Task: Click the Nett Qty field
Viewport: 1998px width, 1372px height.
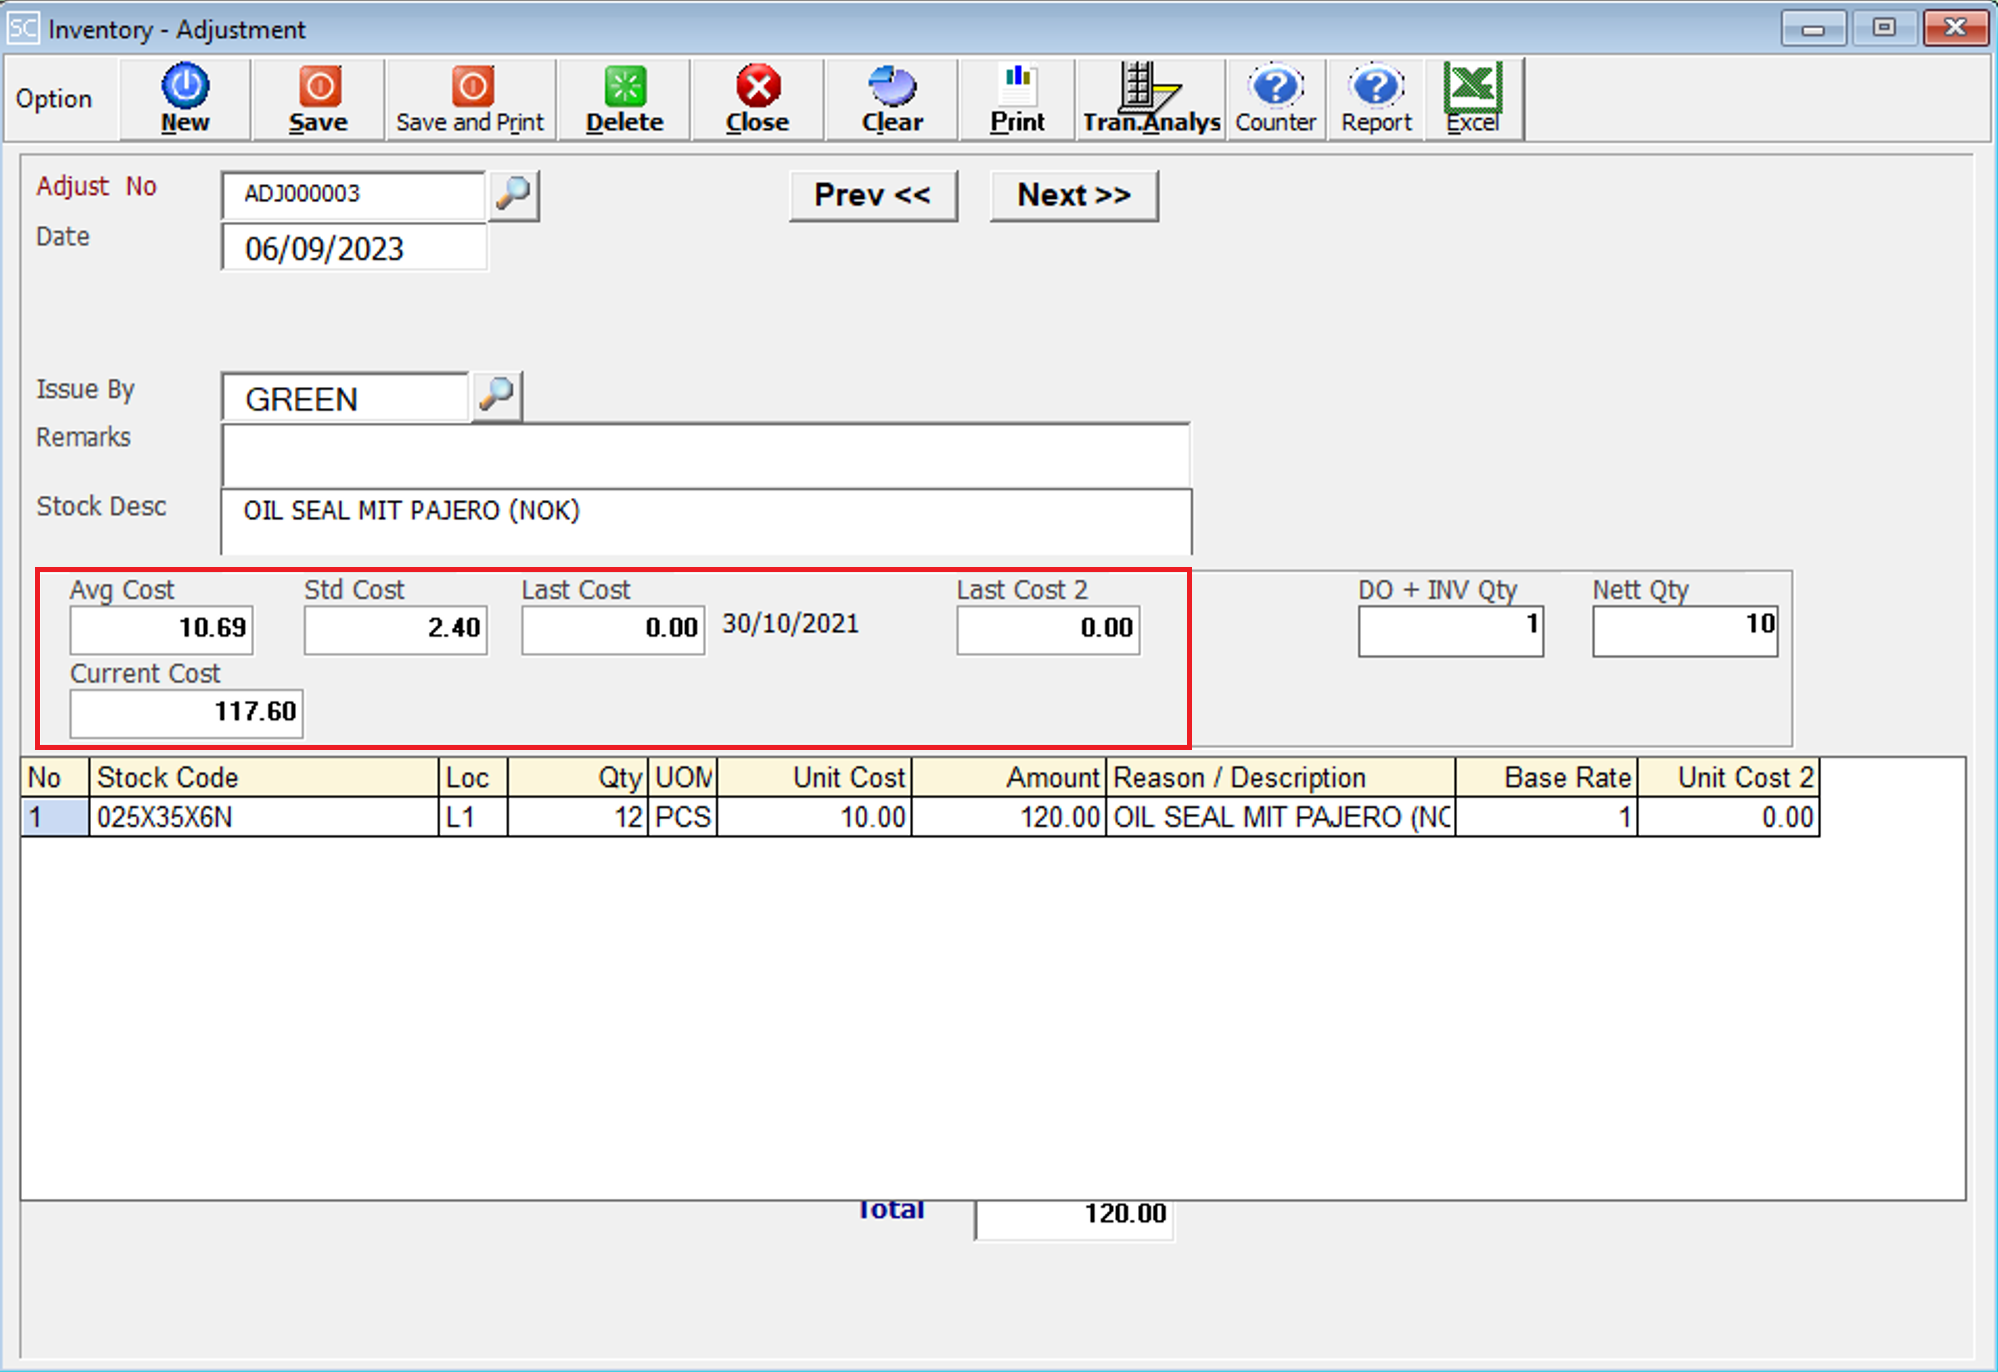Action: click(1685, 631)
